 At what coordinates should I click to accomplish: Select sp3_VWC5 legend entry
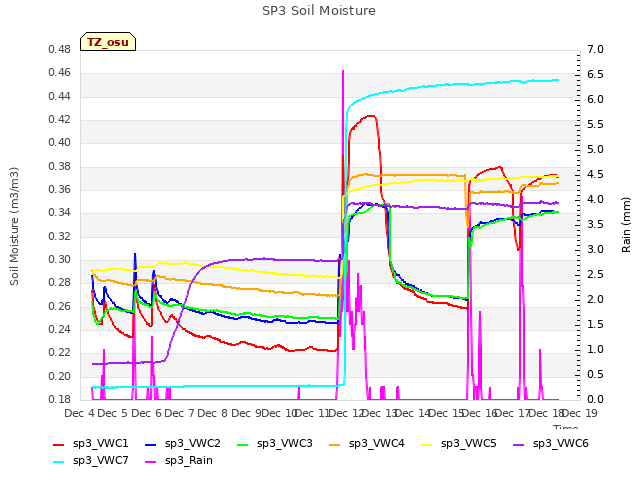[459, 444]
